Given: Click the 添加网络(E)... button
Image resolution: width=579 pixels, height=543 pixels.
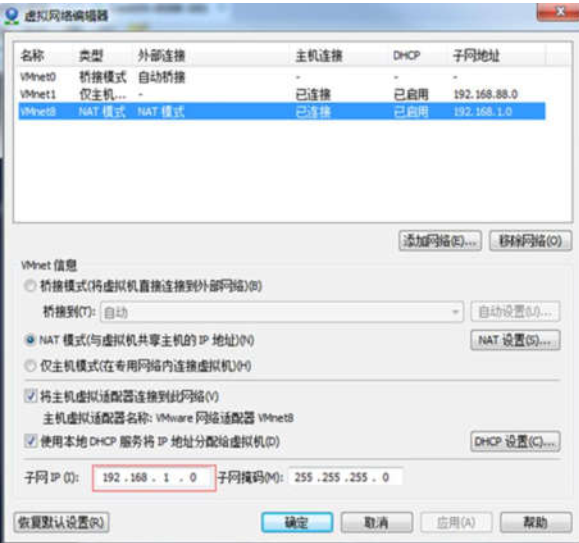Looking at the screenshot, I should [440, 241].
